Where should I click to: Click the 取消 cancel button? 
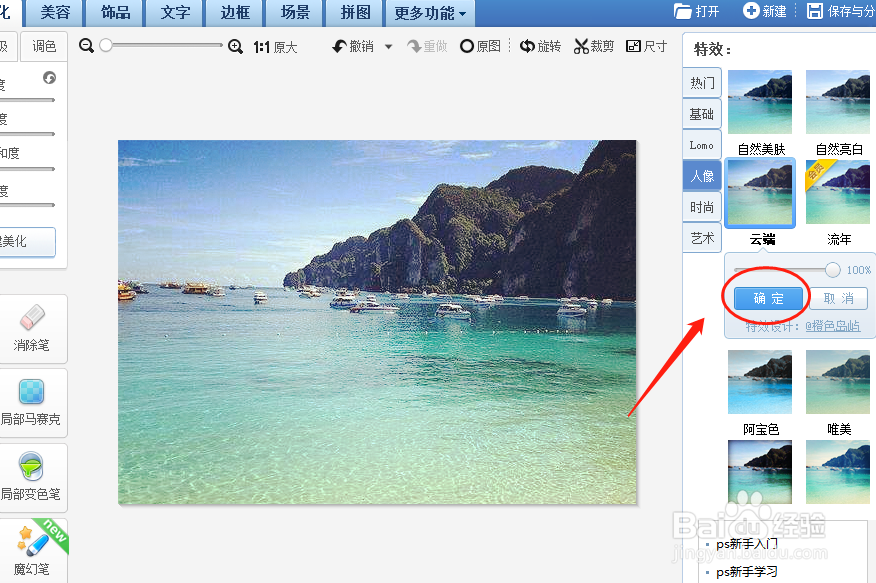839,298
